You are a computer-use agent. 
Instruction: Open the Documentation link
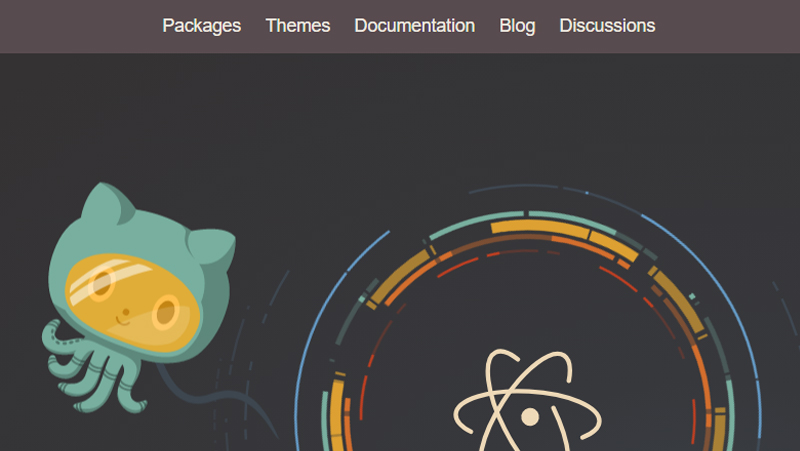pyautogui.click(x=415, y=26)
